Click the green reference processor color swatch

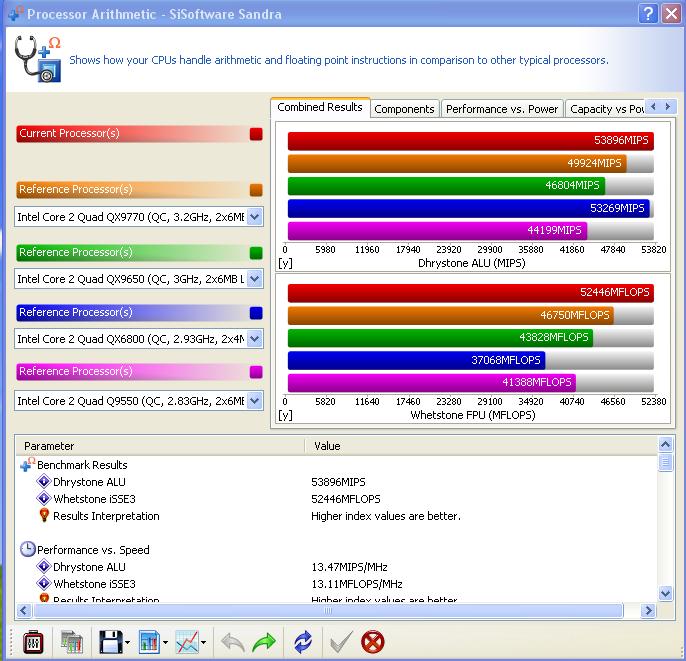point(256,253)
